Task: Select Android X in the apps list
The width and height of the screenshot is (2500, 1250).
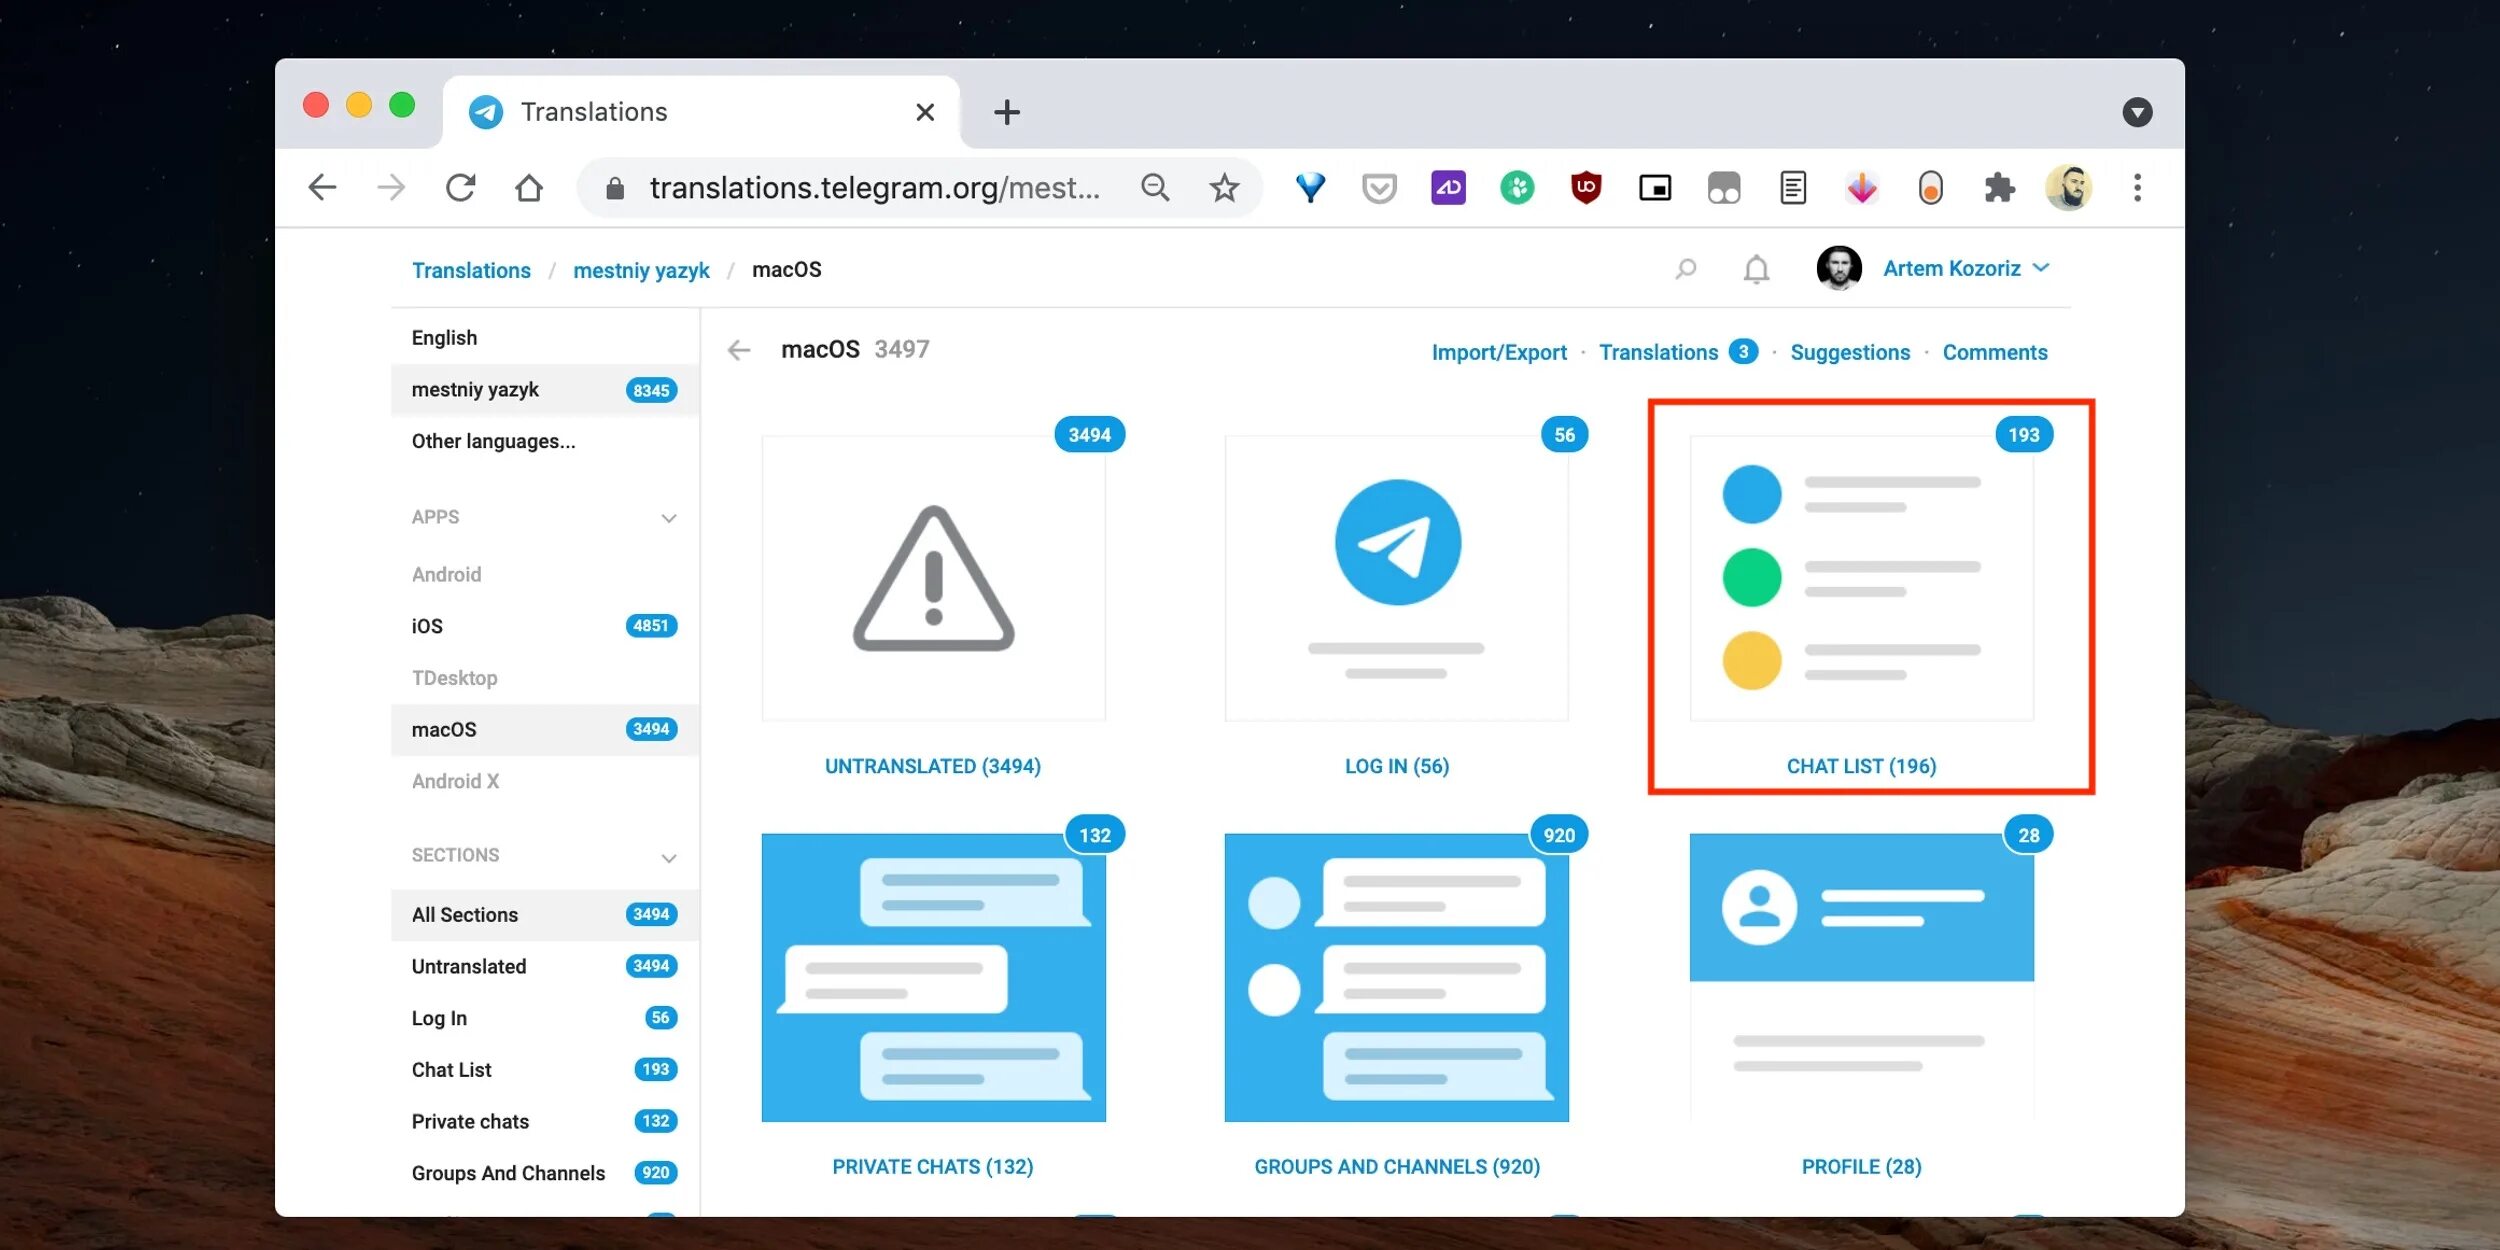Action: [545, 781]
